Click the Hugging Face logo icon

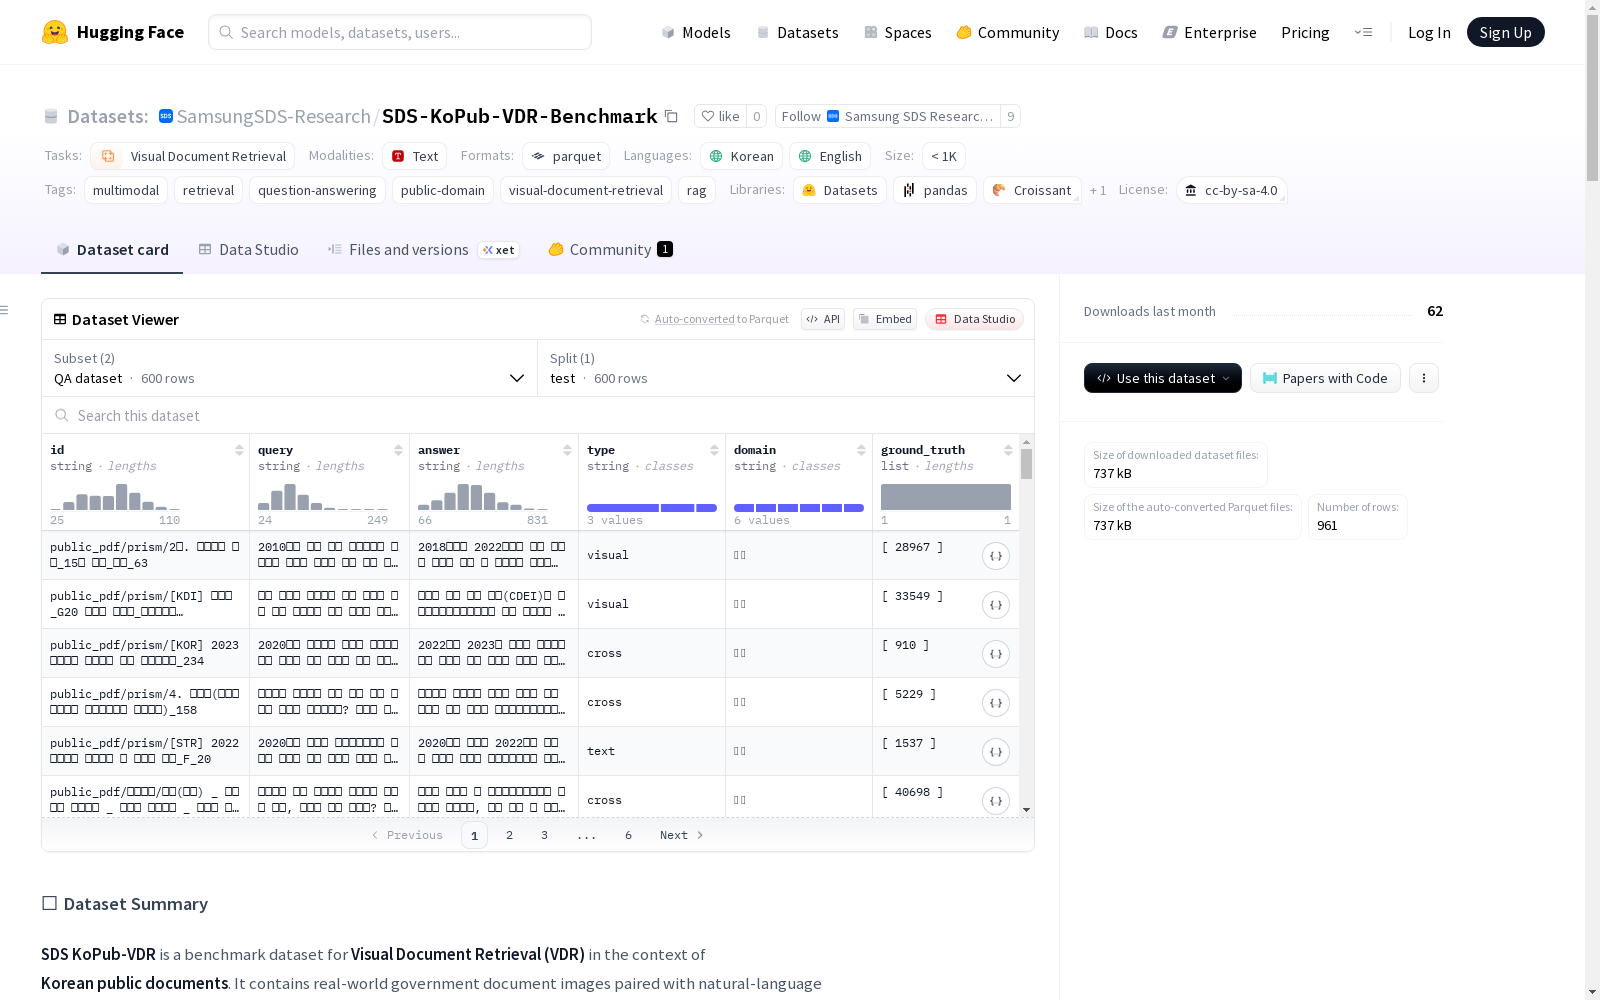point(55,32)
